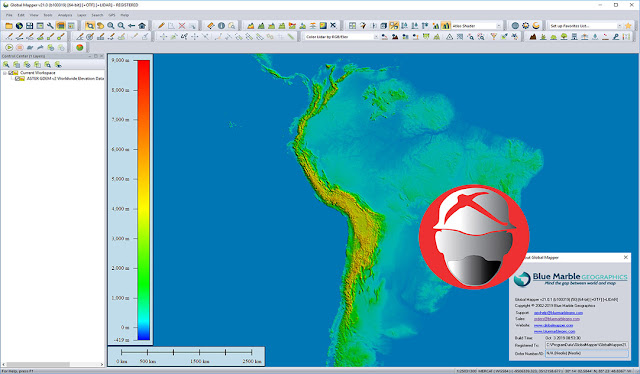Click the 3D View globe icon
640x374 pixels.
pyautogui.click(x=516, y=26)
